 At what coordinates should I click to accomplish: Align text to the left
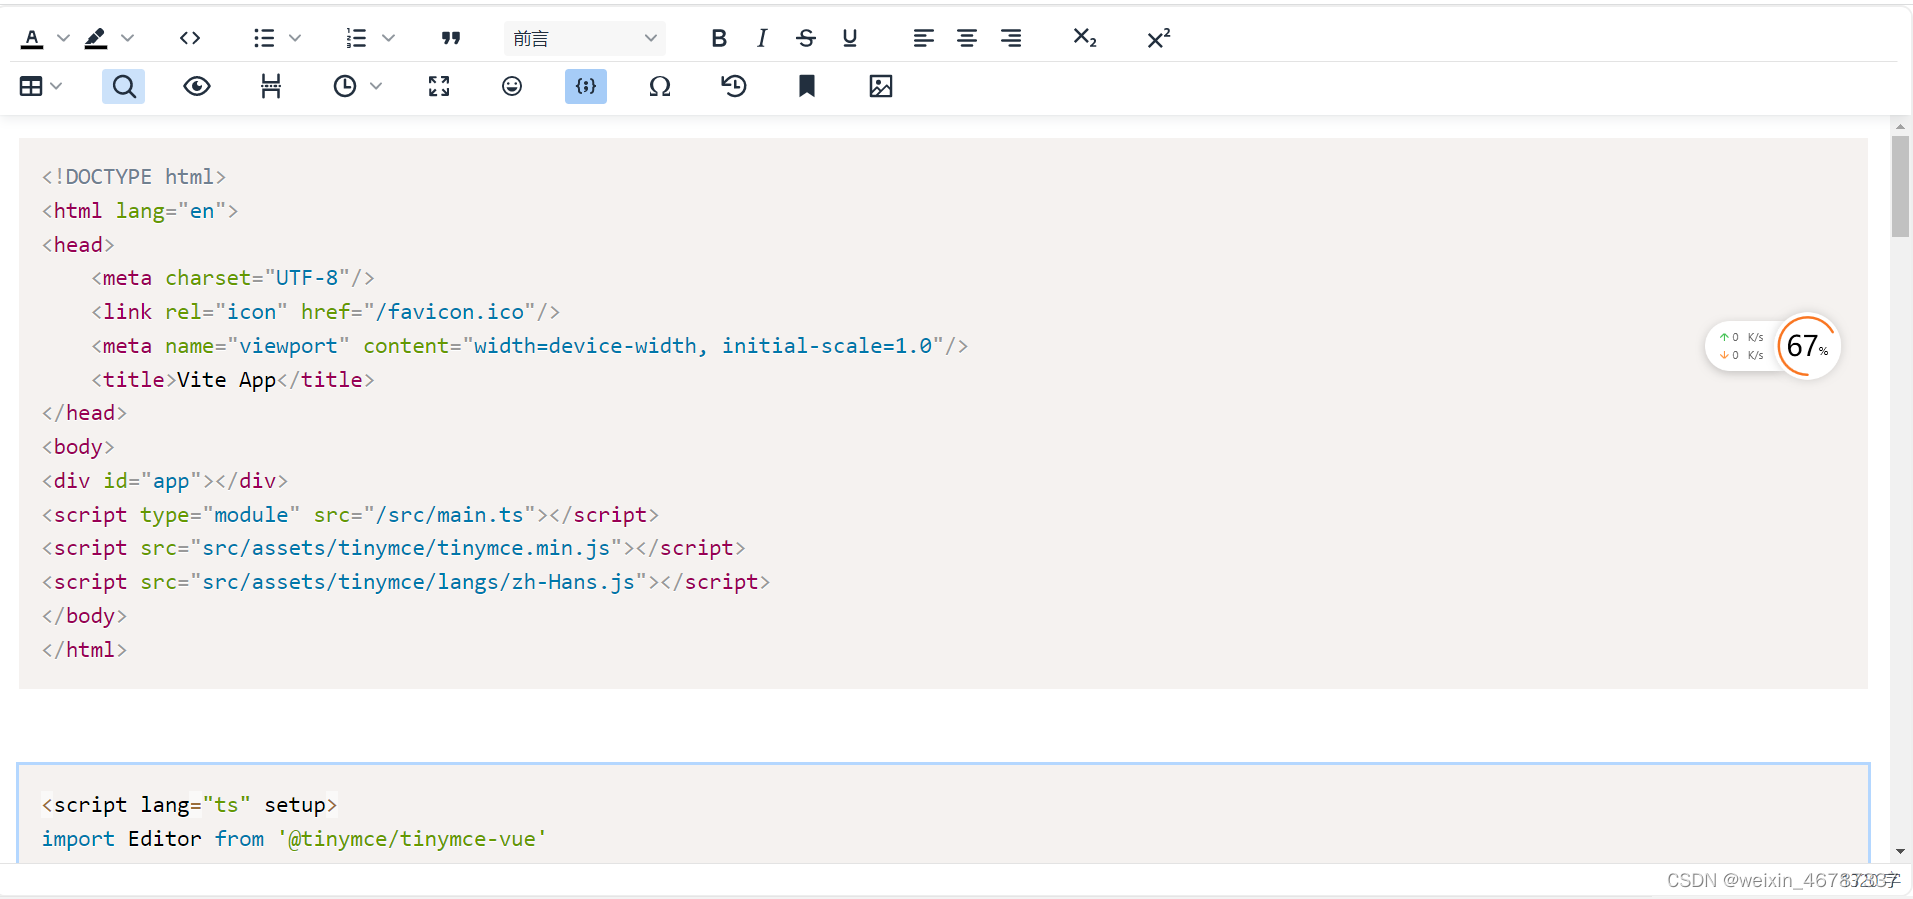coord(923,38)
